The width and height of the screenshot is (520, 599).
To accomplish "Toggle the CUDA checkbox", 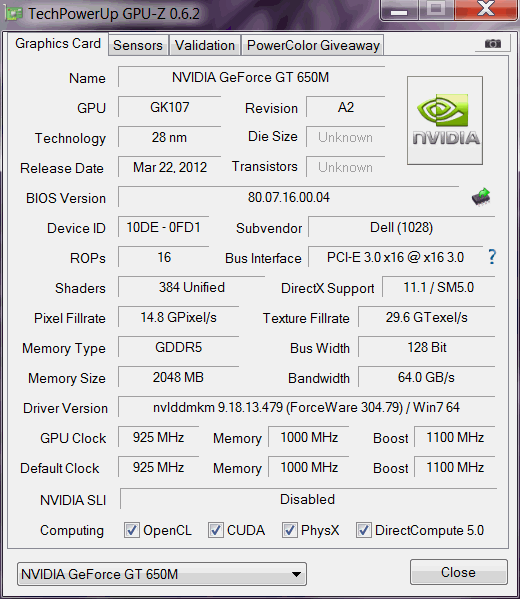I will 215,530.
